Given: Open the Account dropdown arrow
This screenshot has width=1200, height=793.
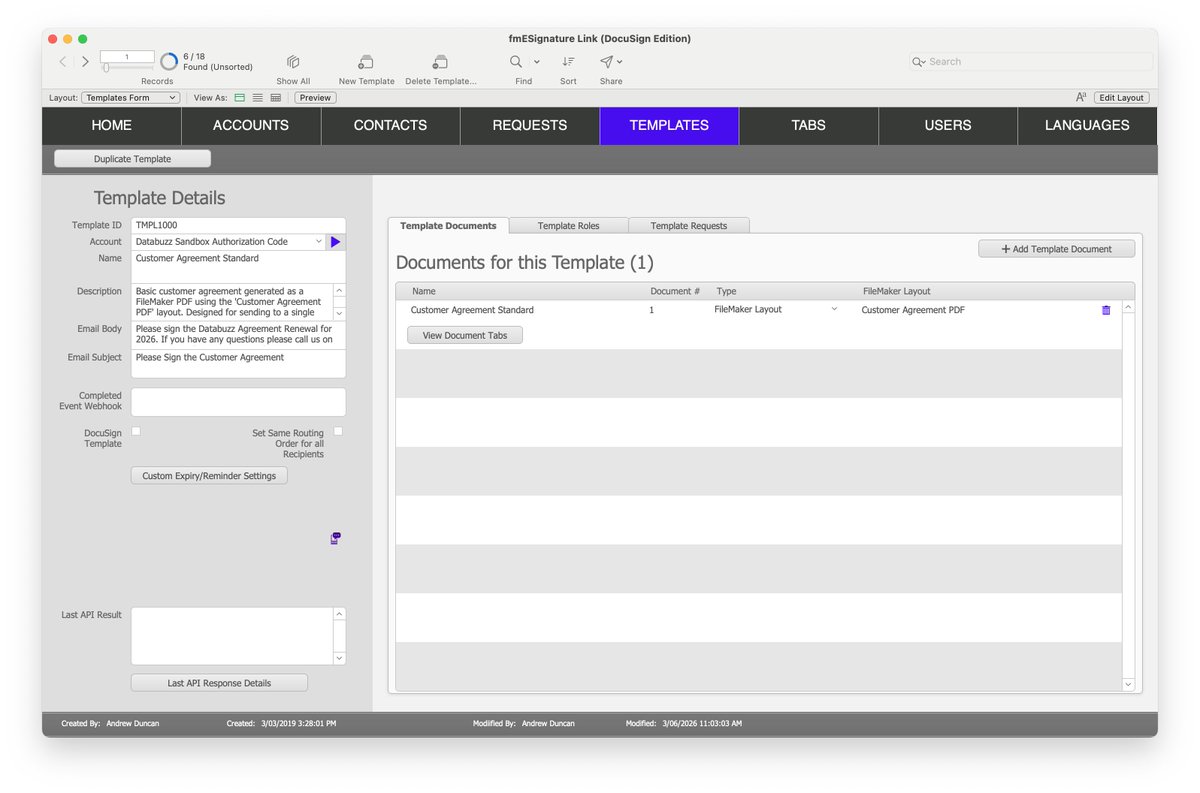Looking at the screenshot, I should (318, 241).
